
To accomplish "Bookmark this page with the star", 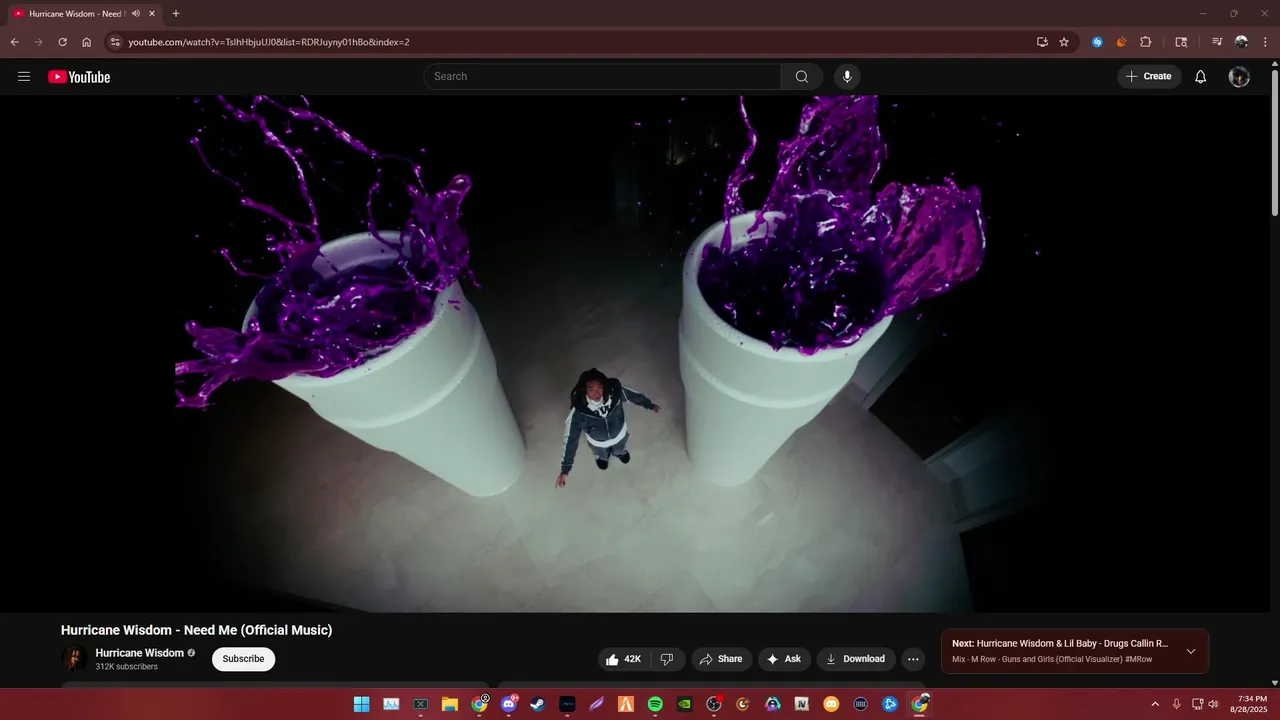I will point(1064,42).
